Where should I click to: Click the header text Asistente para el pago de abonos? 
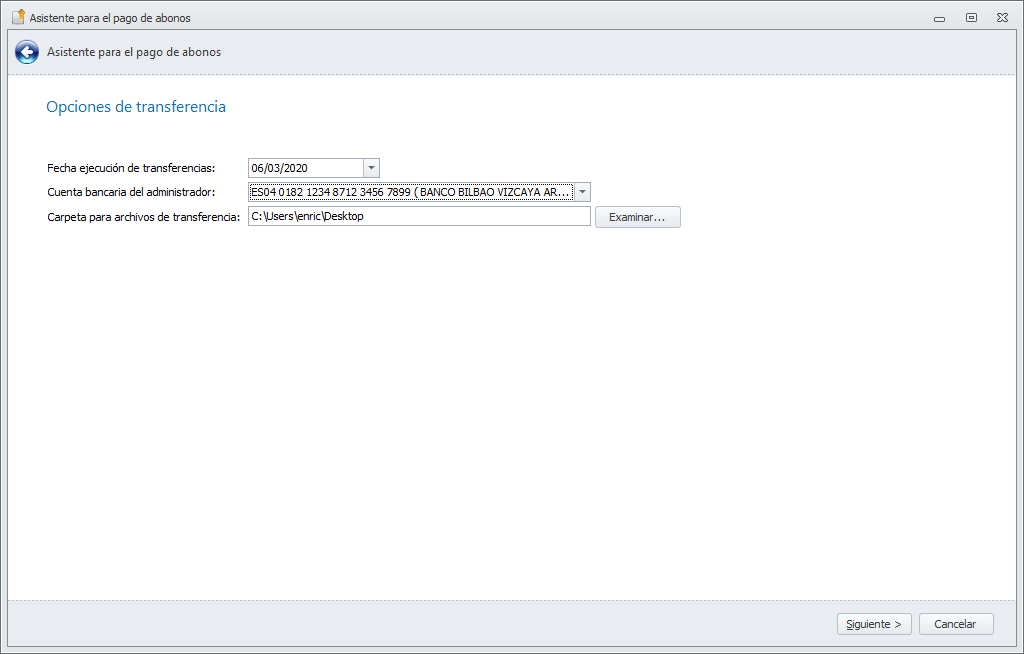(134, 52)
